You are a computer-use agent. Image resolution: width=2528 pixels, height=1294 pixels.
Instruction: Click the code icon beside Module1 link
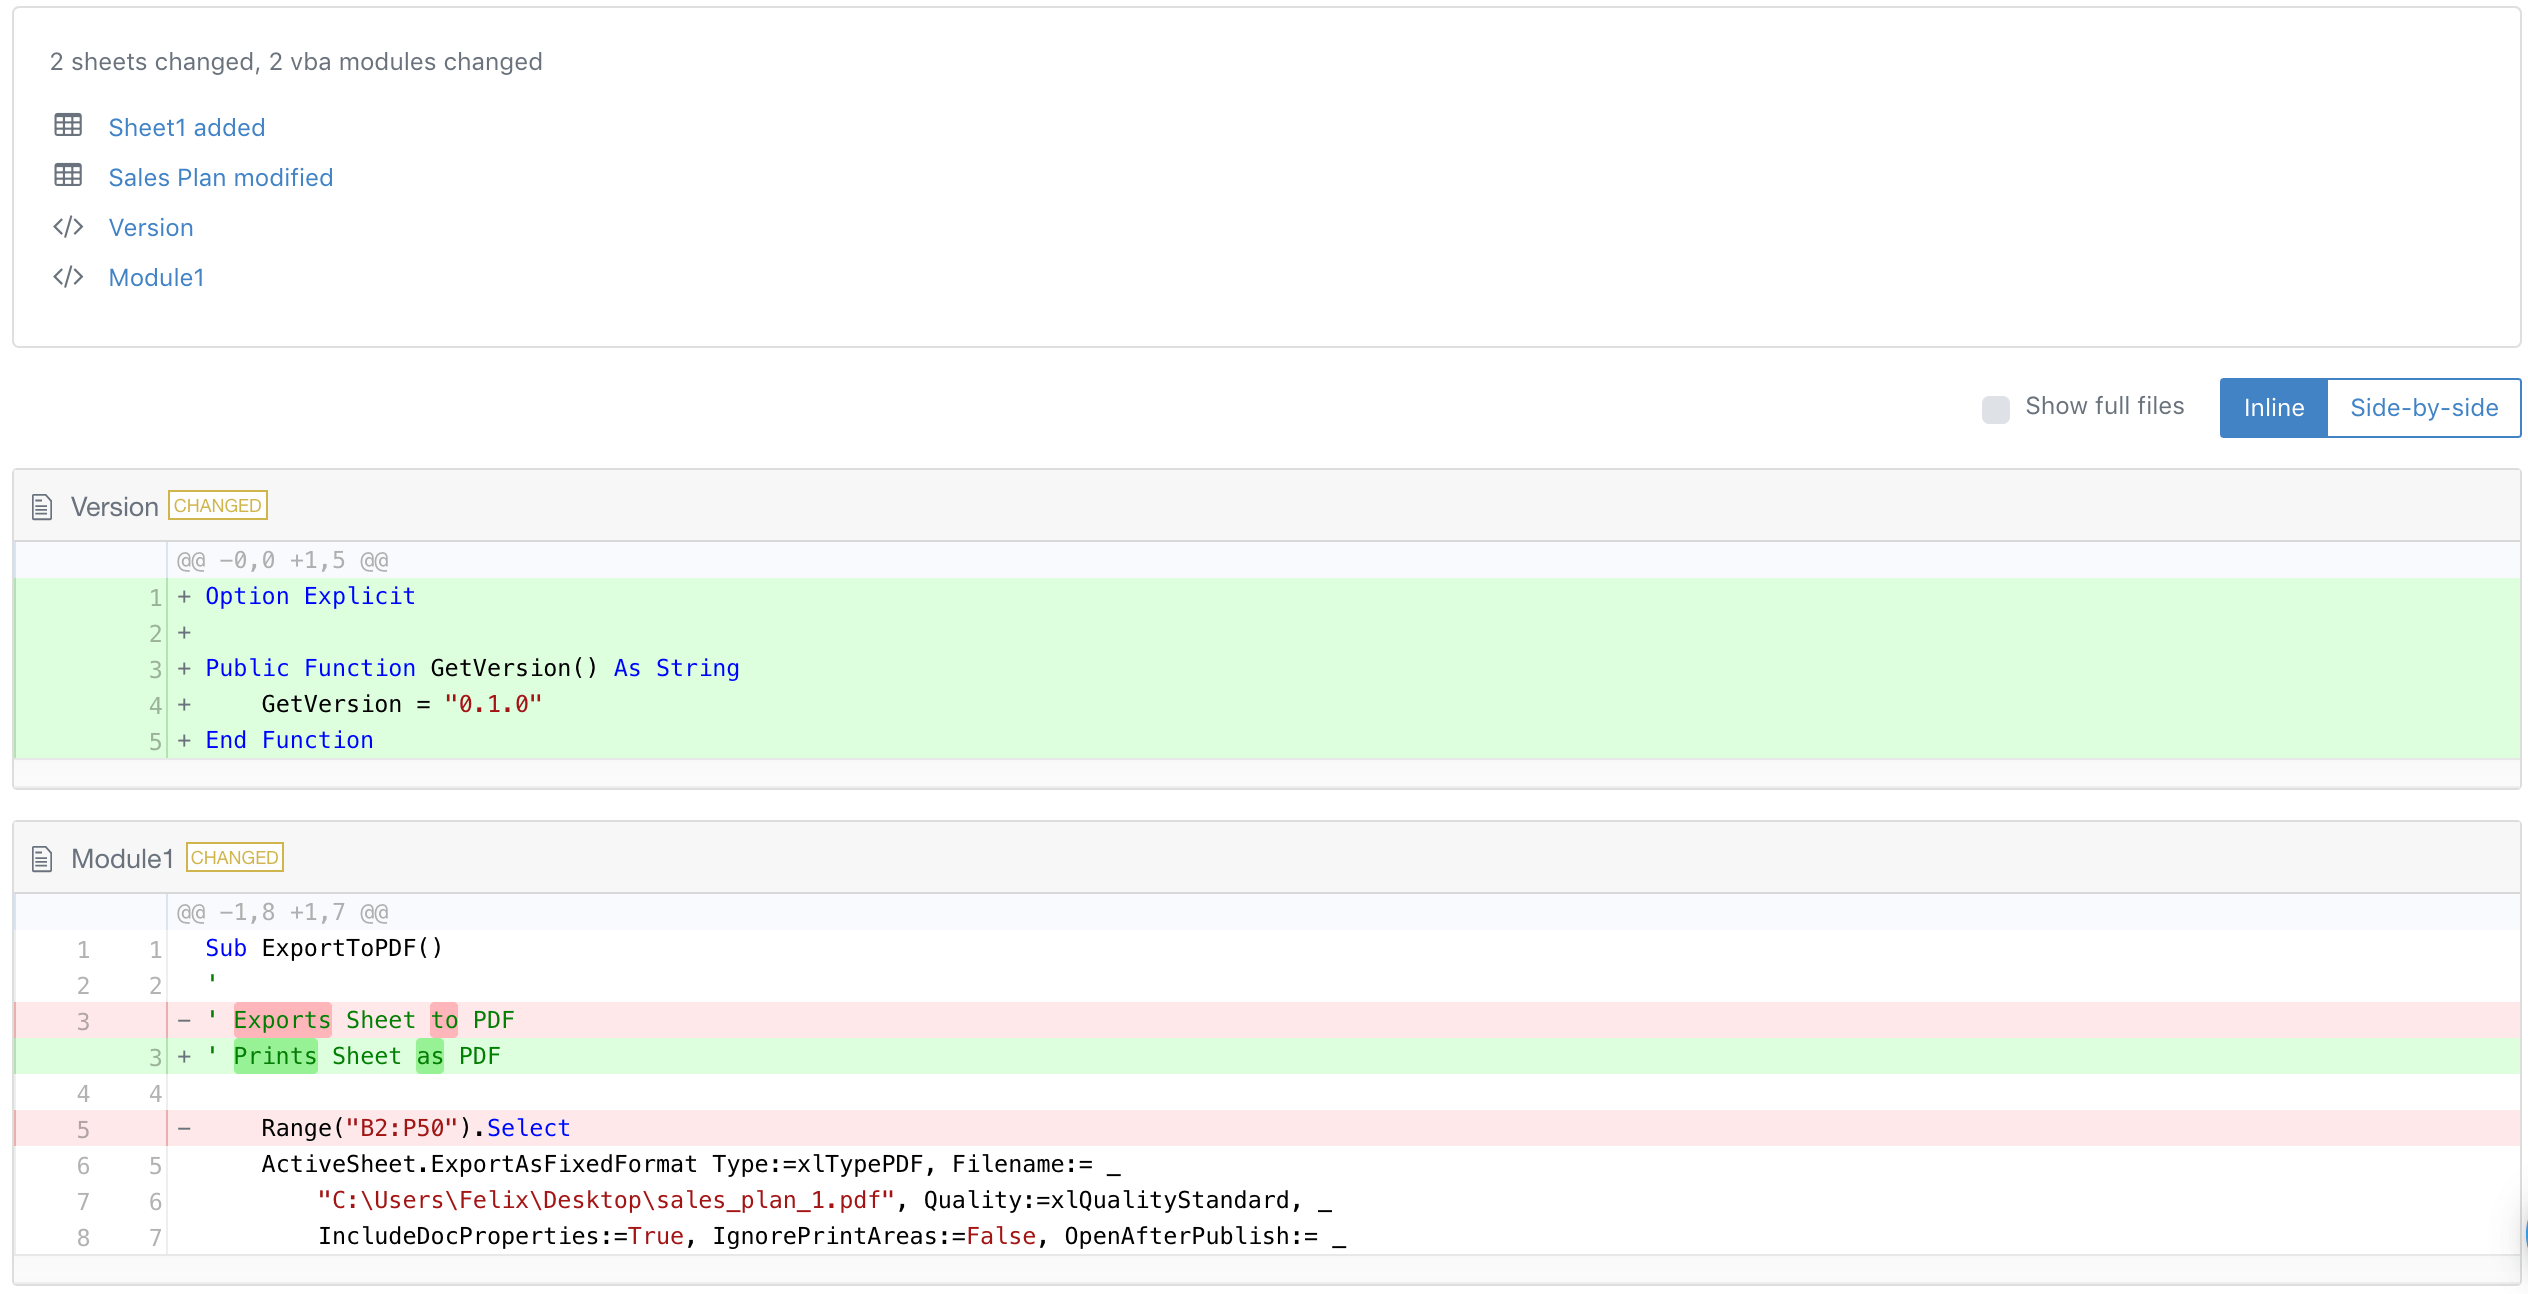pyautogui.click(x=68, y=277)
